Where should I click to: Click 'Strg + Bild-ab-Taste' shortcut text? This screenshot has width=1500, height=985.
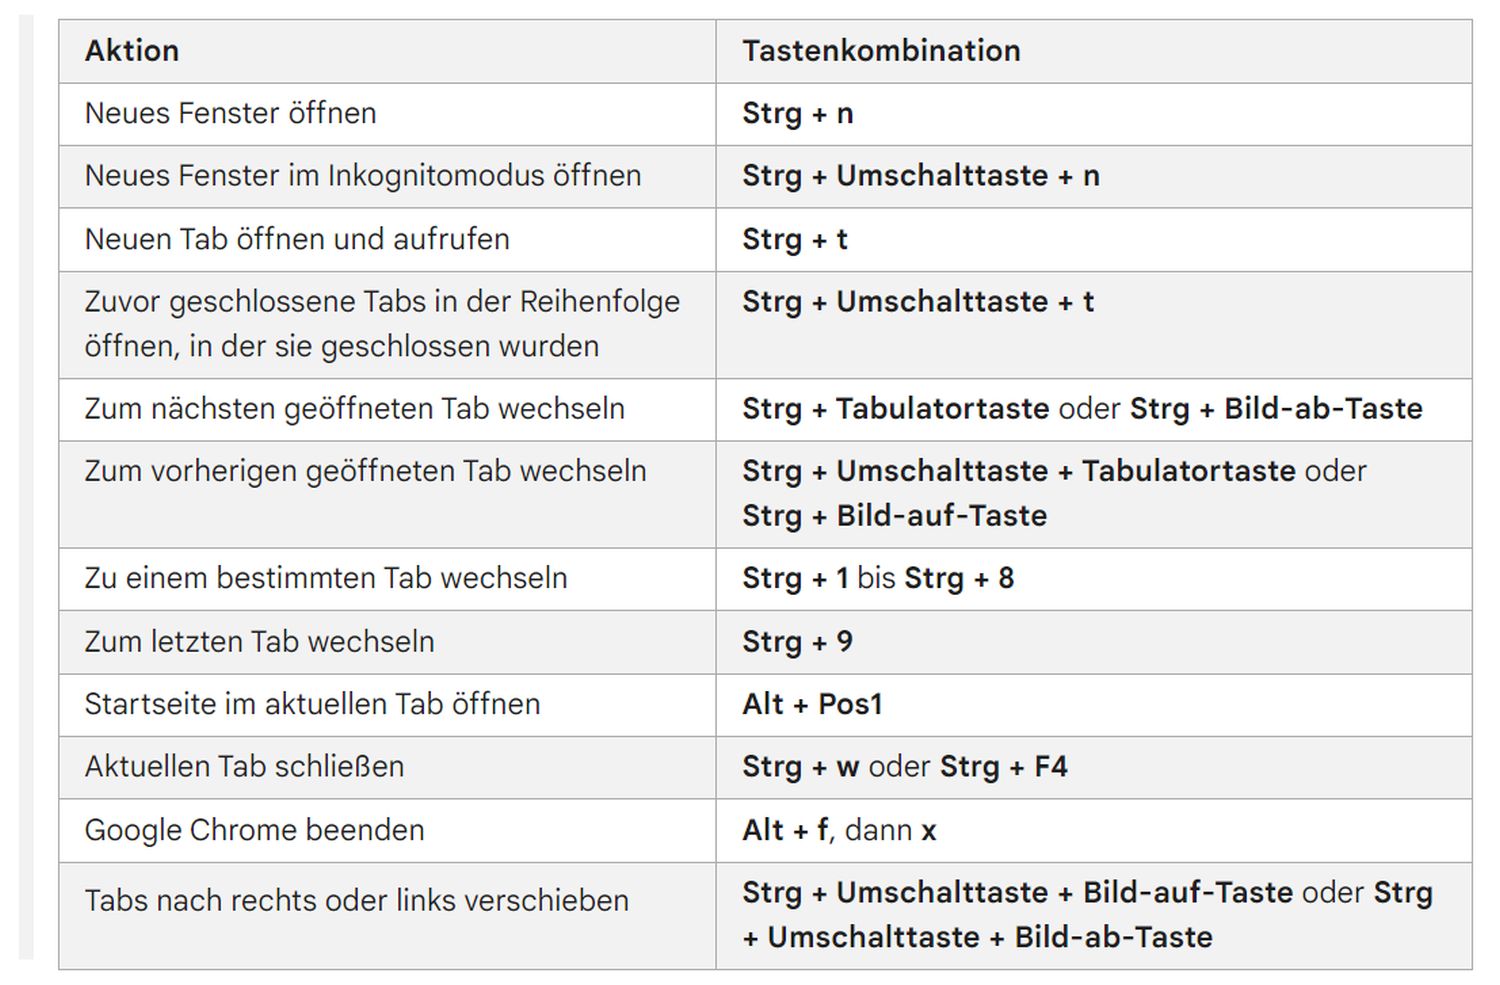[x=1275, y=409]
